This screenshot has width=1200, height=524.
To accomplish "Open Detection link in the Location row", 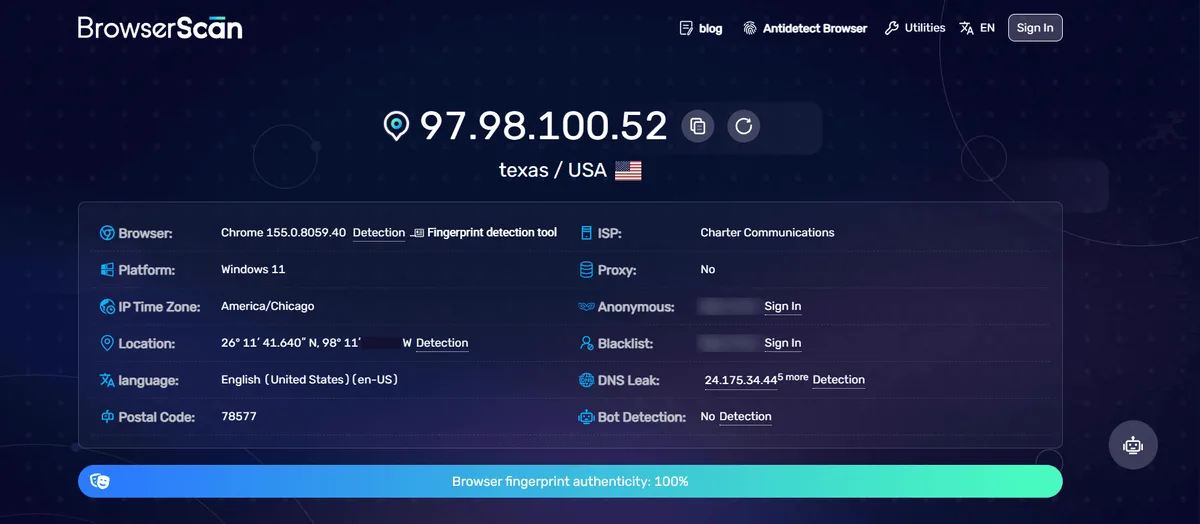I will pyautogui.click(x=442, y=343).
